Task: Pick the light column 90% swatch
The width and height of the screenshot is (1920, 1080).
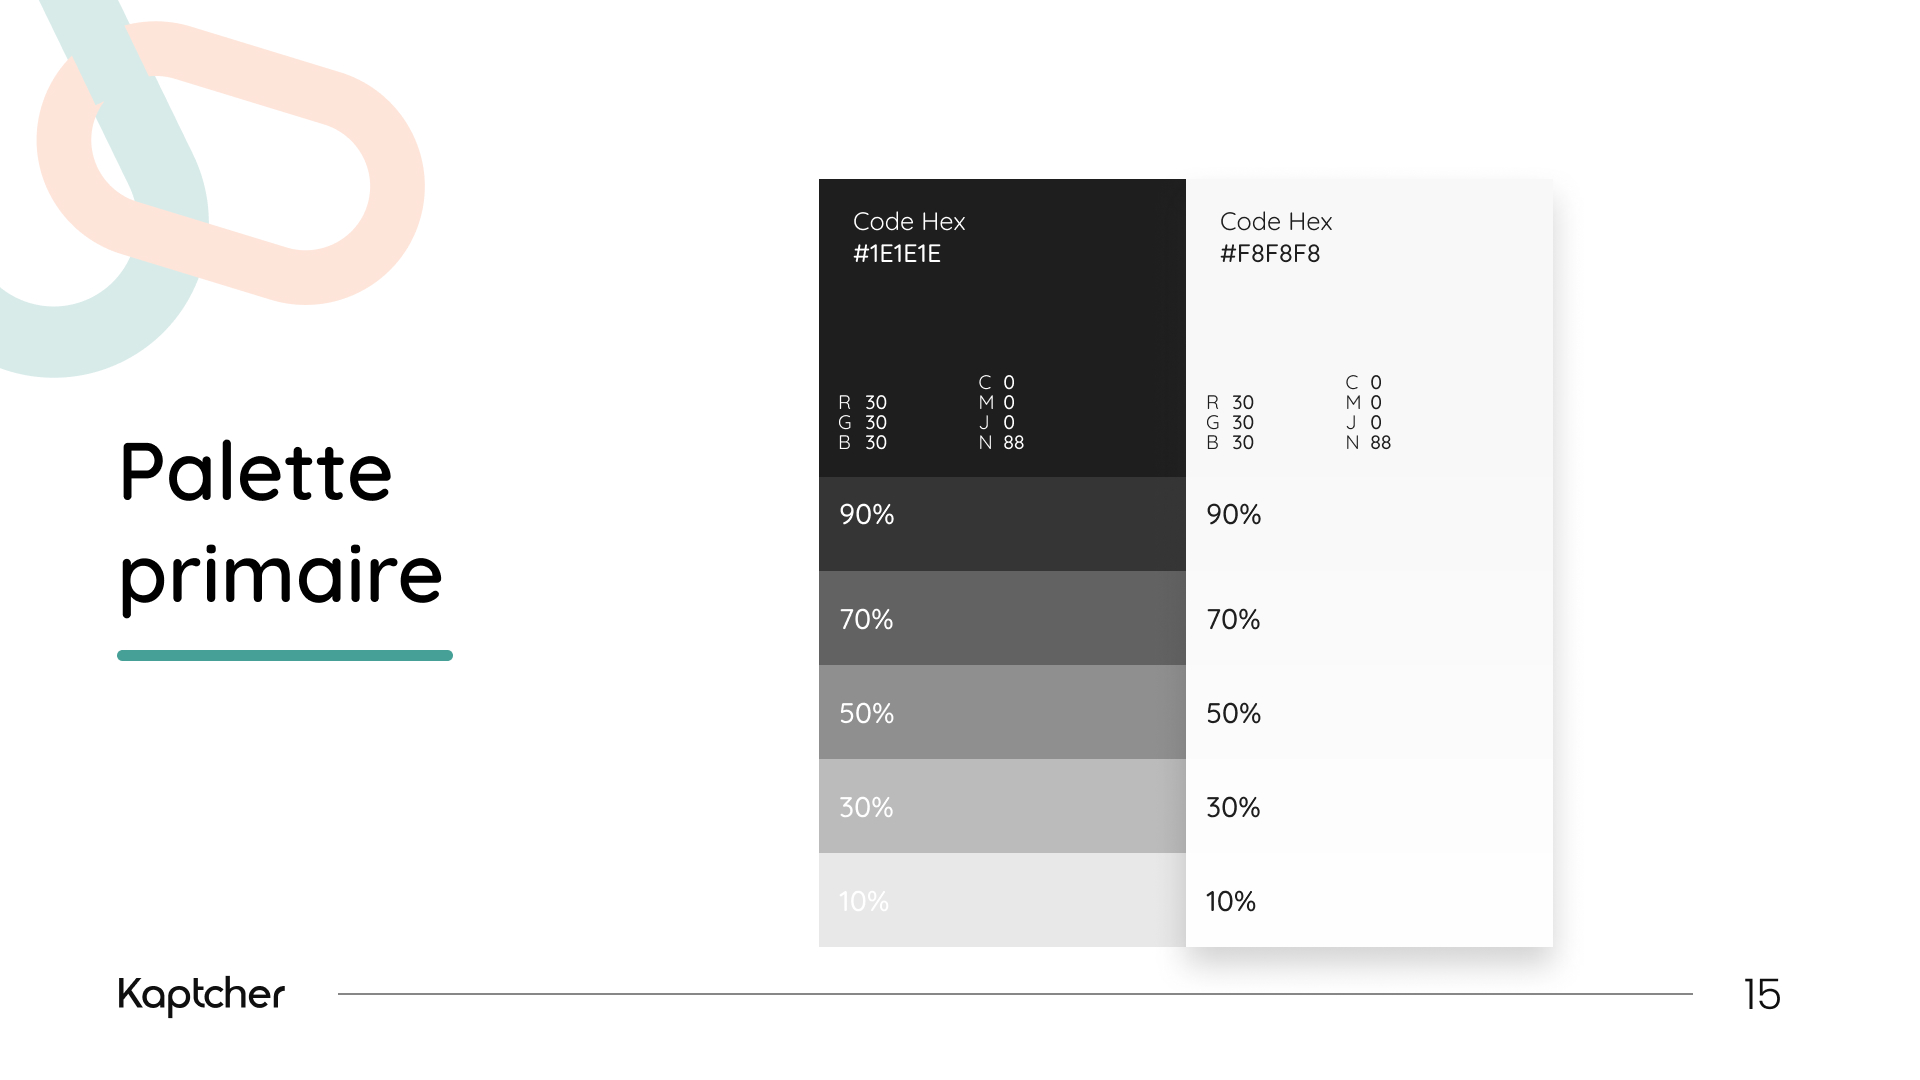Action: [1369, 523]
